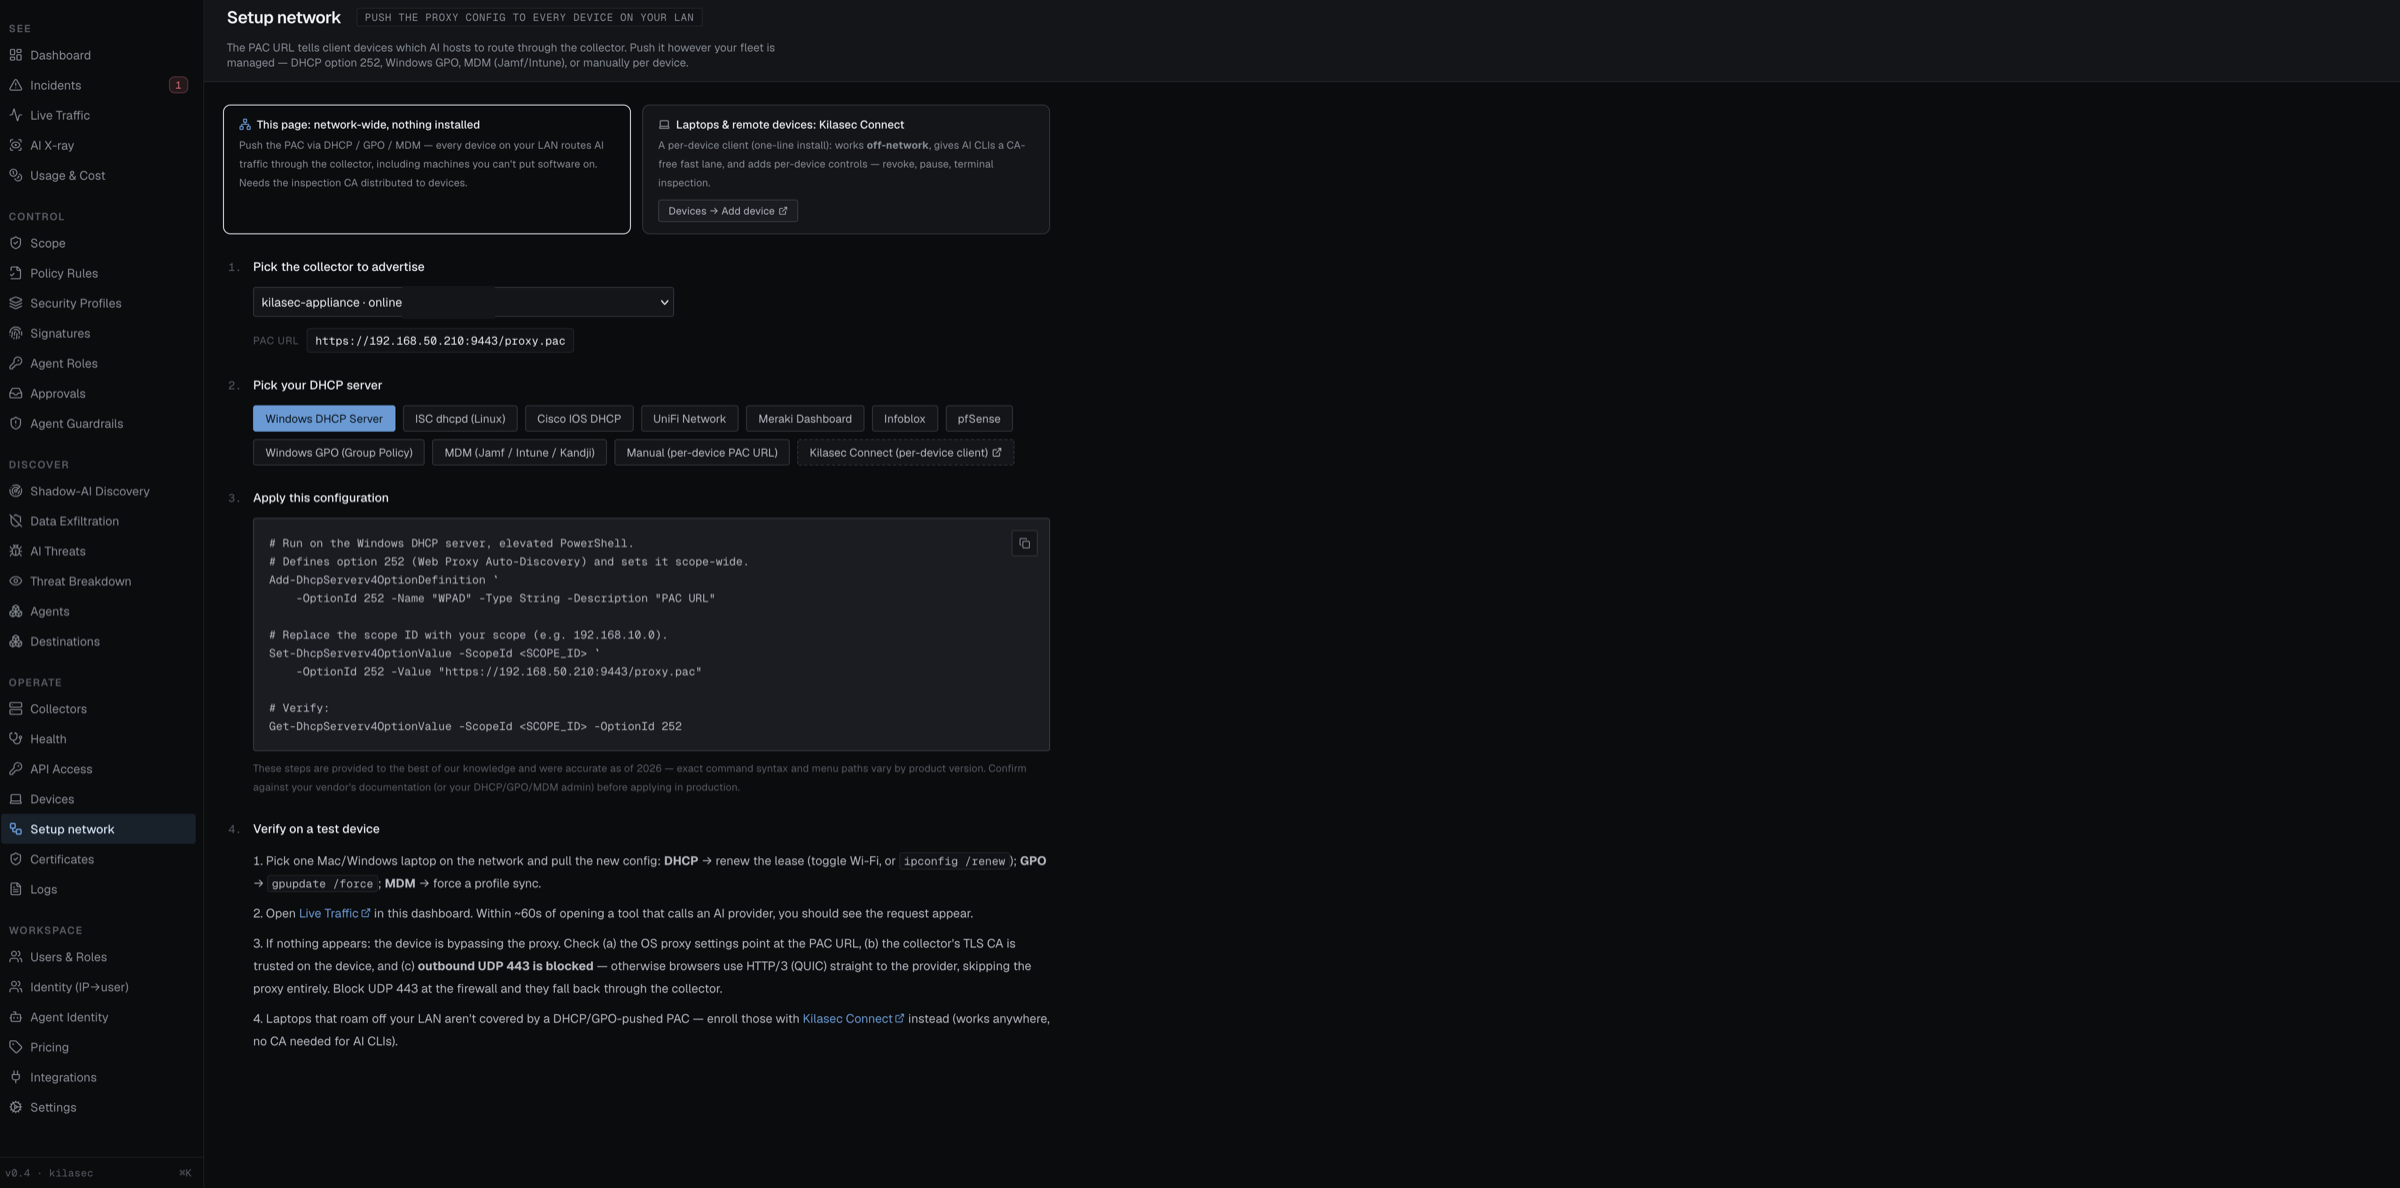The height and width of the screenshot is (1188, 2400).
Task: Follow the Kilasec Connect inline link
Action: pyautogui.click(x=853, y=1019)
